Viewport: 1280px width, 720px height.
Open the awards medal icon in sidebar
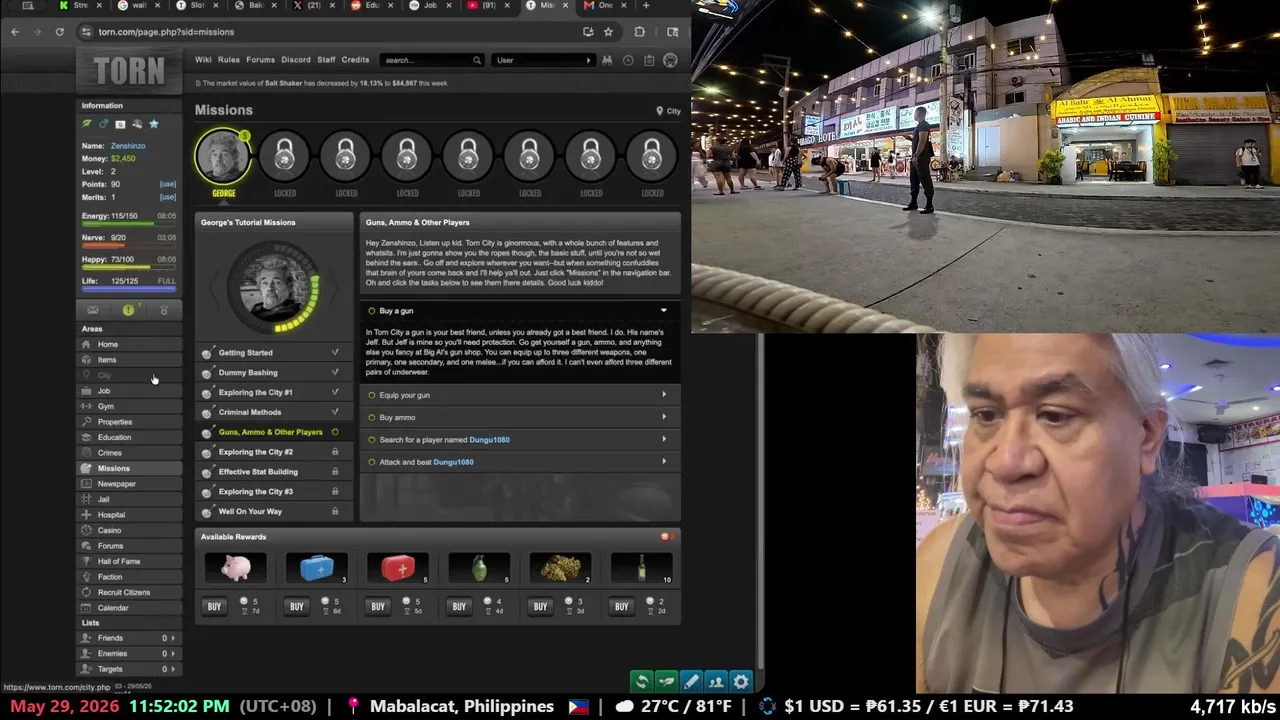click(164, 310)
